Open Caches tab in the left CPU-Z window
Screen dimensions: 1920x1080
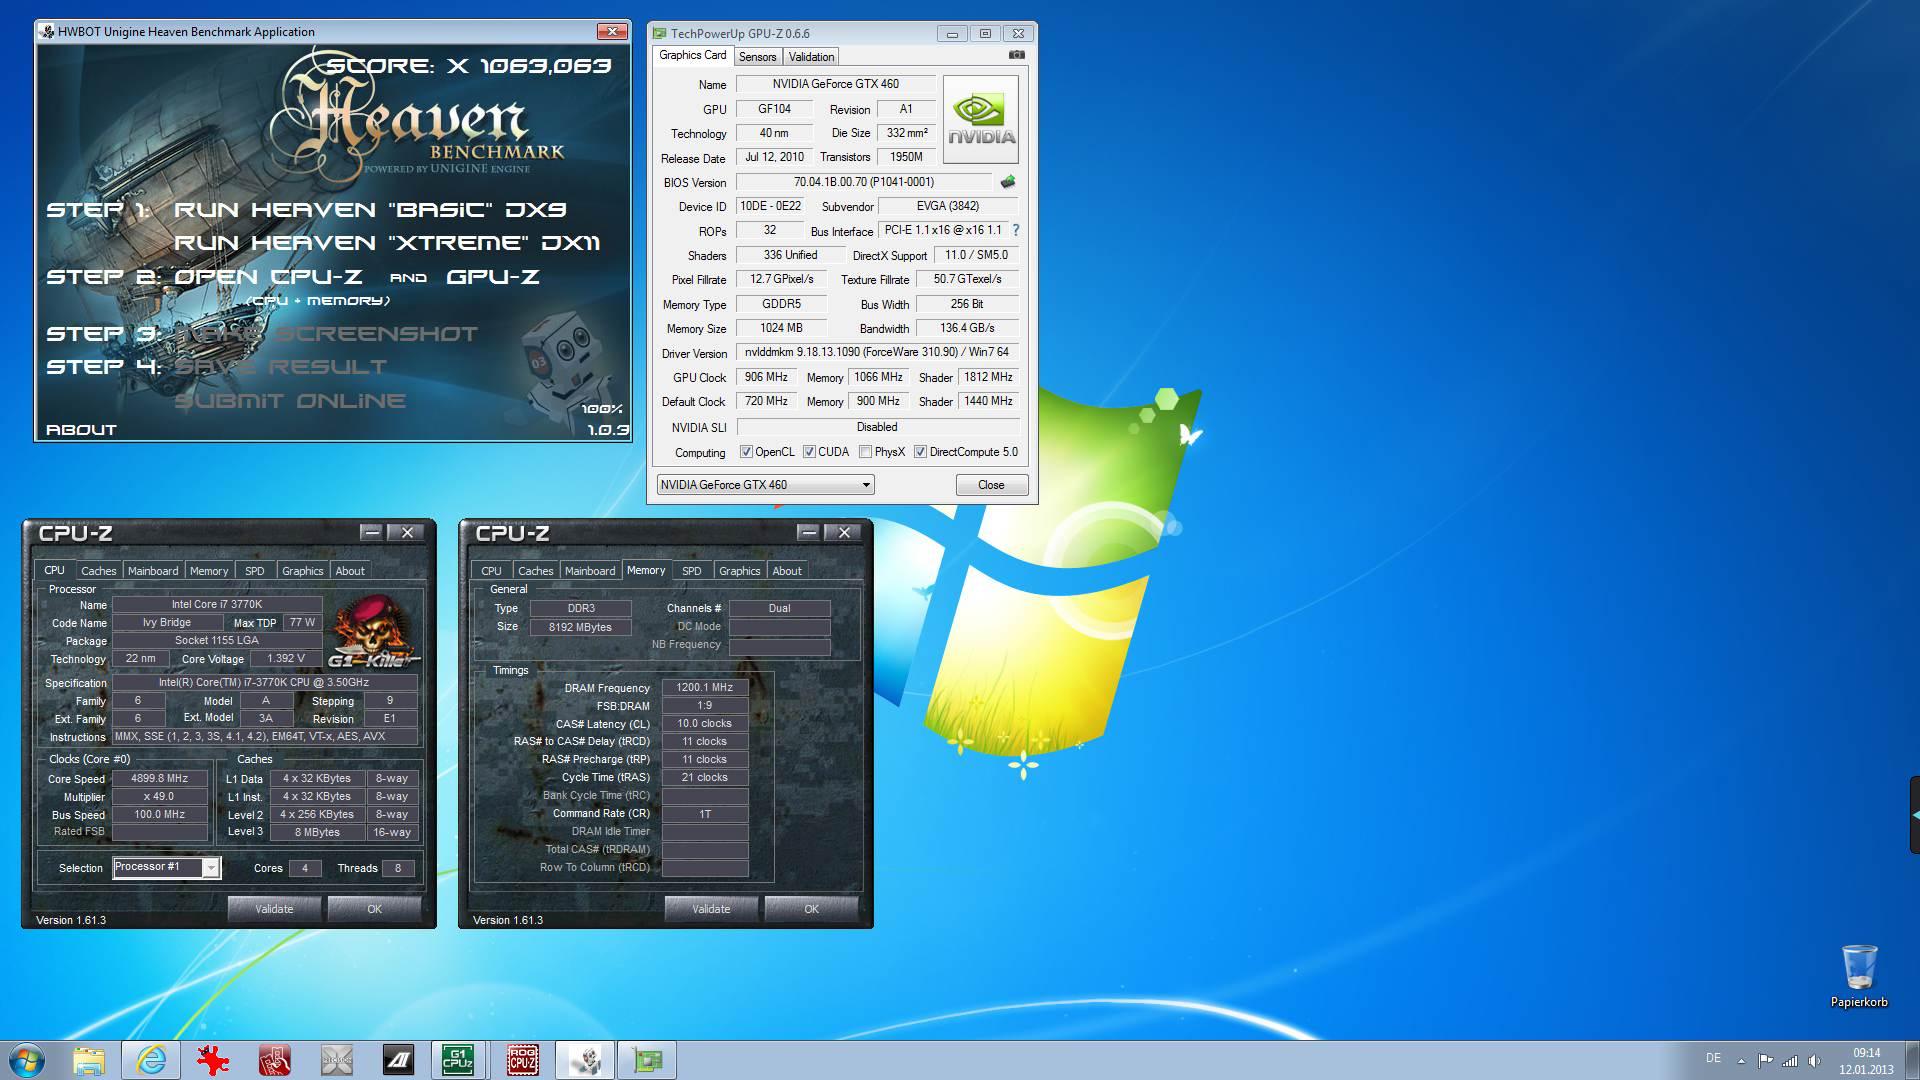(98, 571)
